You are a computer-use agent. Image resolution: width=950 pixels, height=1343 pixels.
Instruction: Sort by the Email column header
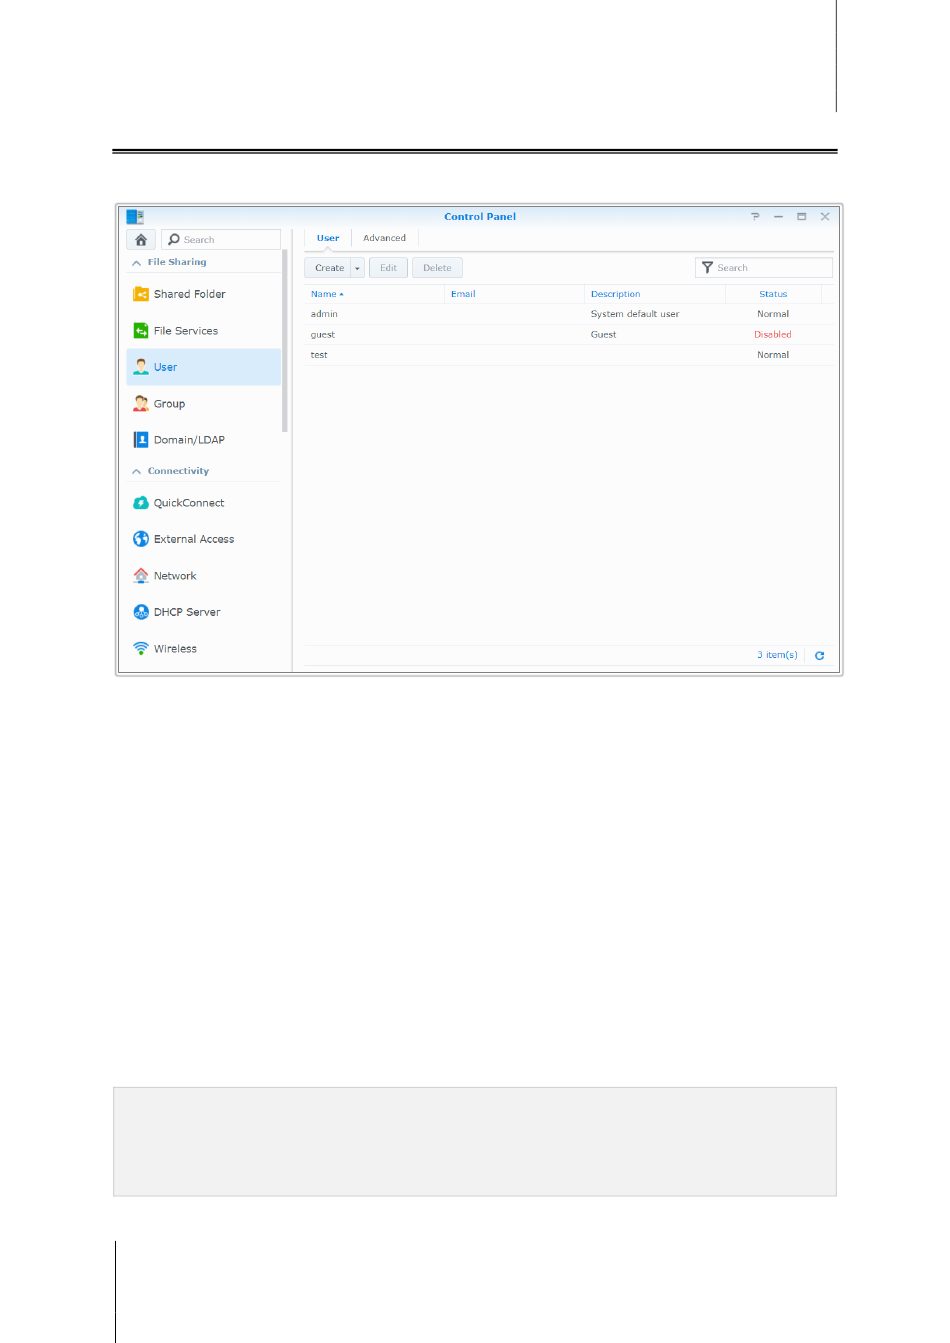click(514, 294)
